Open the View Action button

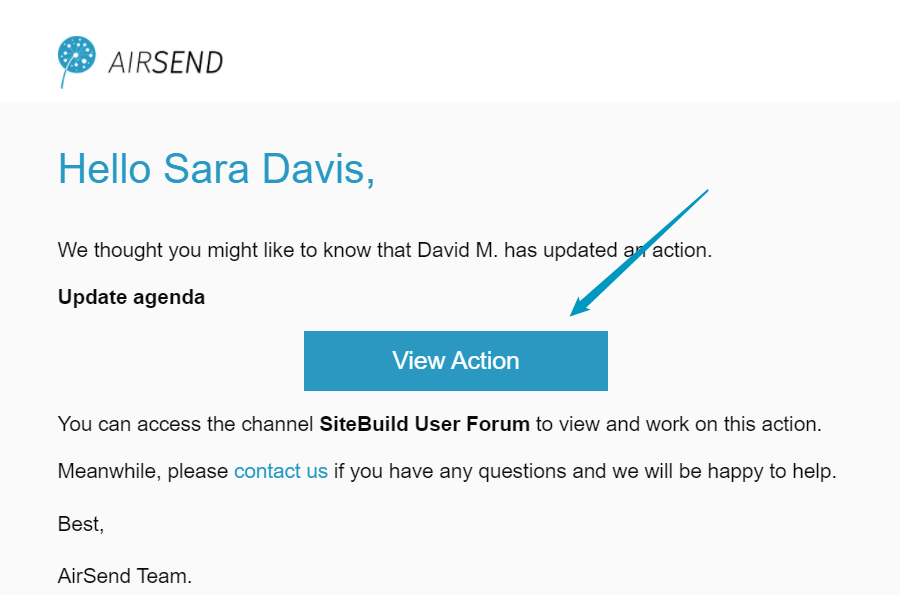456,361
